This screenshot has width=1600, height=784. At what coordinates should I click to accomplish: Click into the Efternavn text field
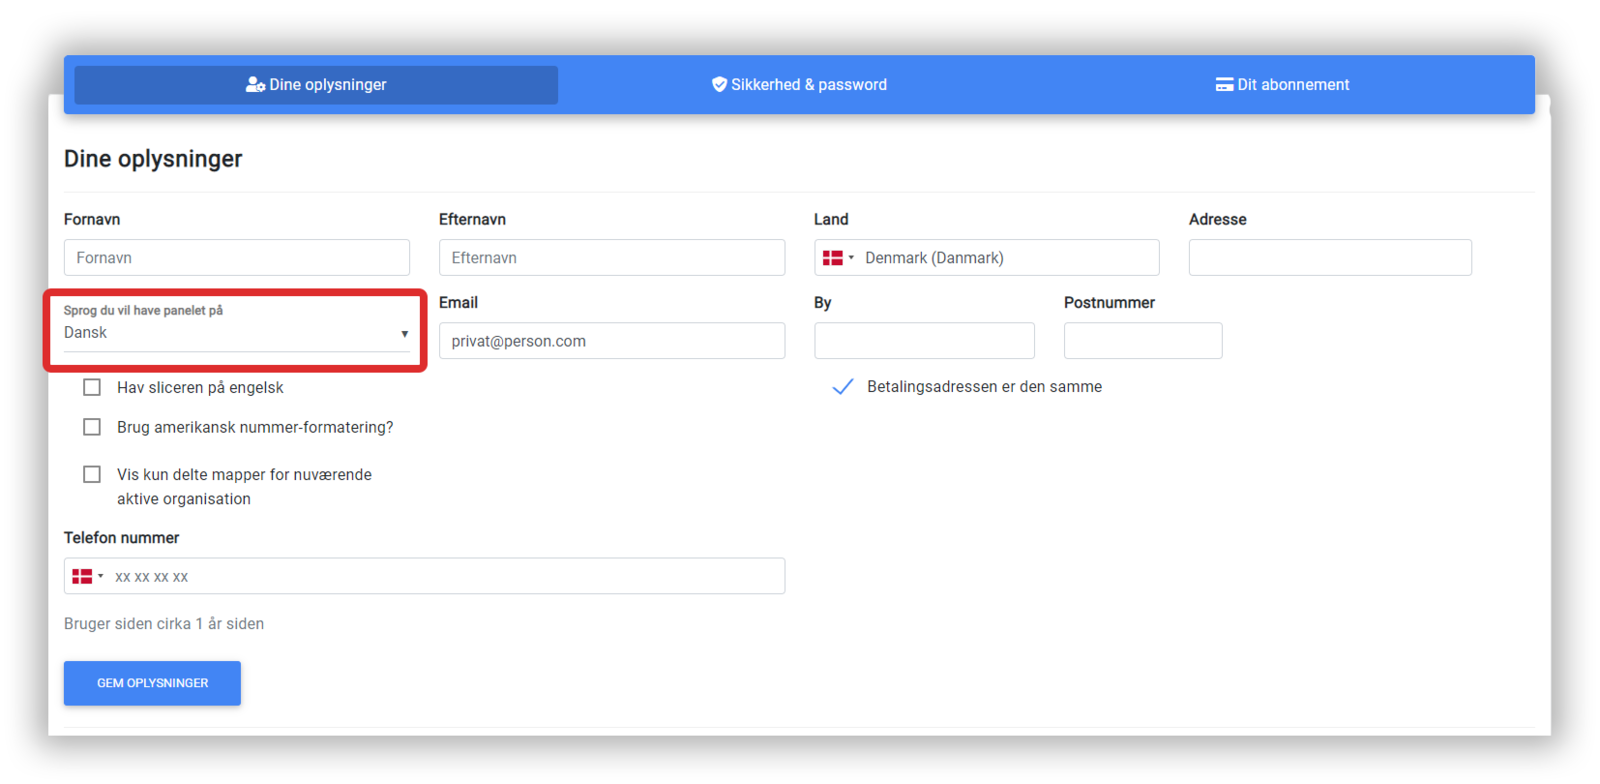pyautogui.click(x=612, y=258)
